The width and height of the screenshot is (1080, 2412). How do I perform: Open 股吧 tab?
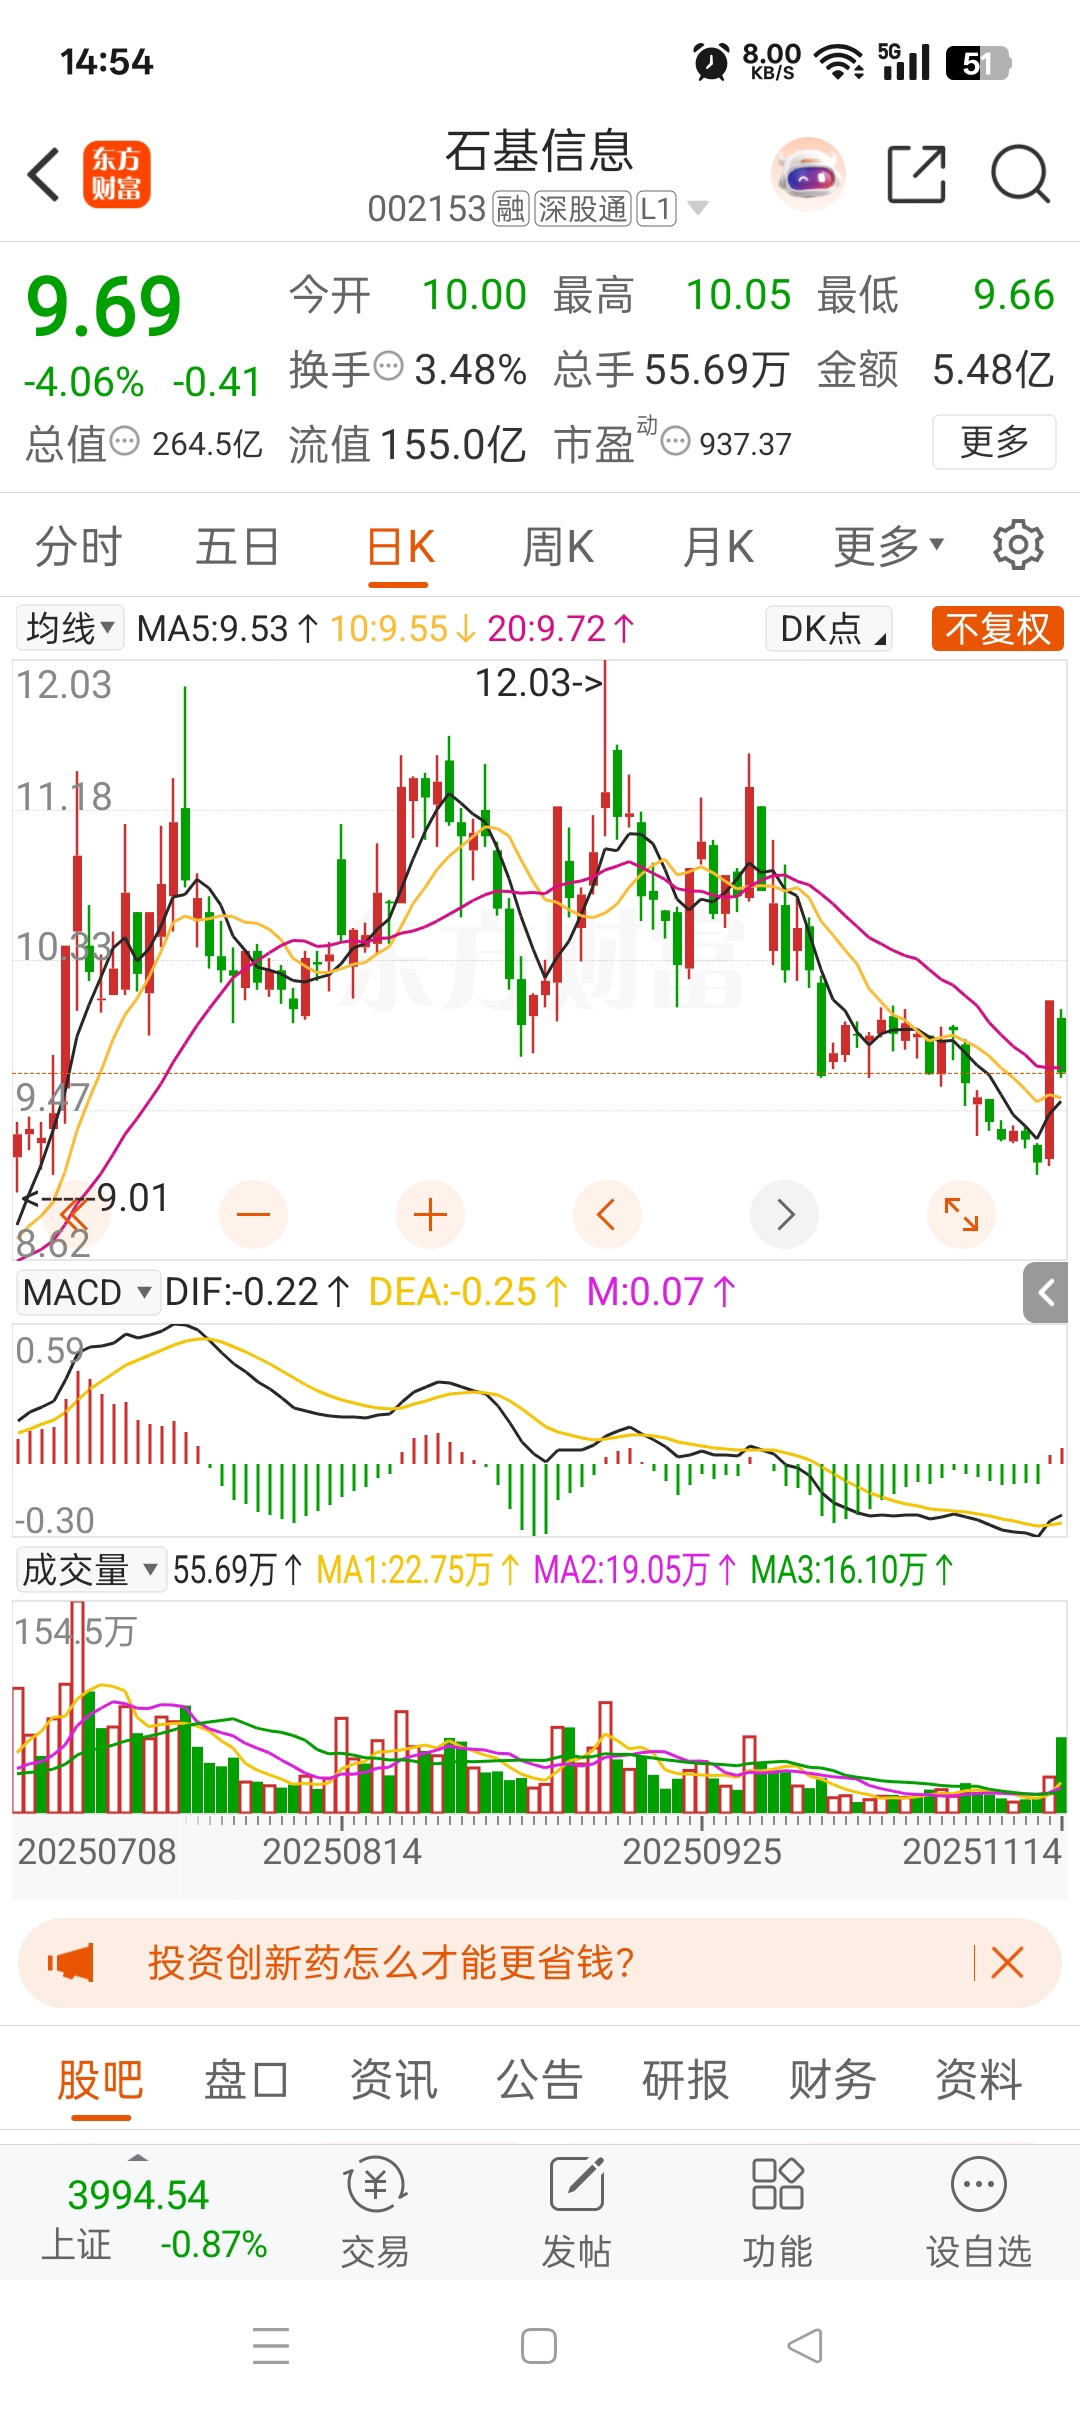point(100,2080)
